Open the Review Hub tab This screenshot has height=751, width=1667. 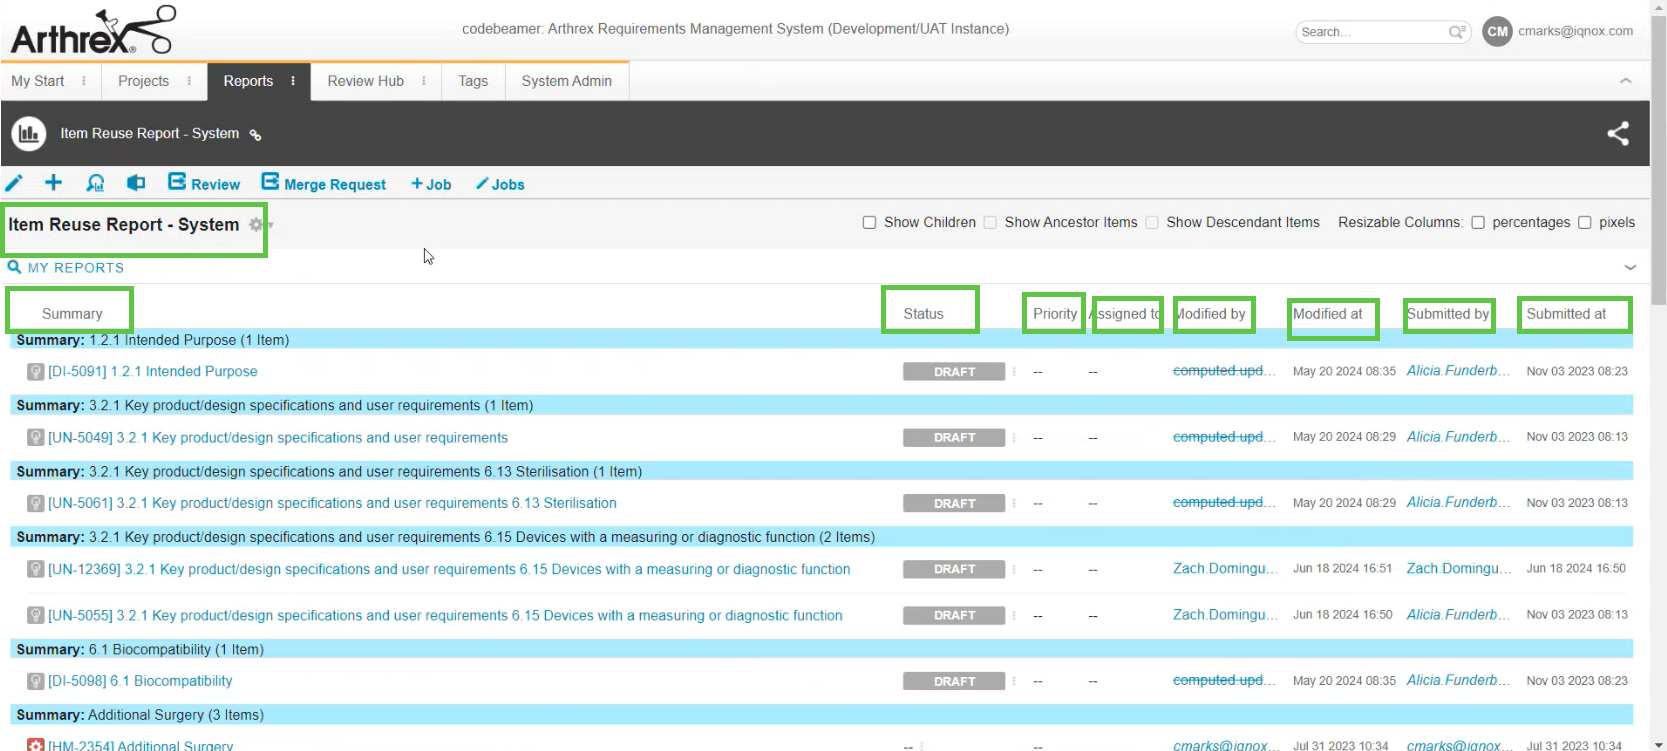point(365,81)
